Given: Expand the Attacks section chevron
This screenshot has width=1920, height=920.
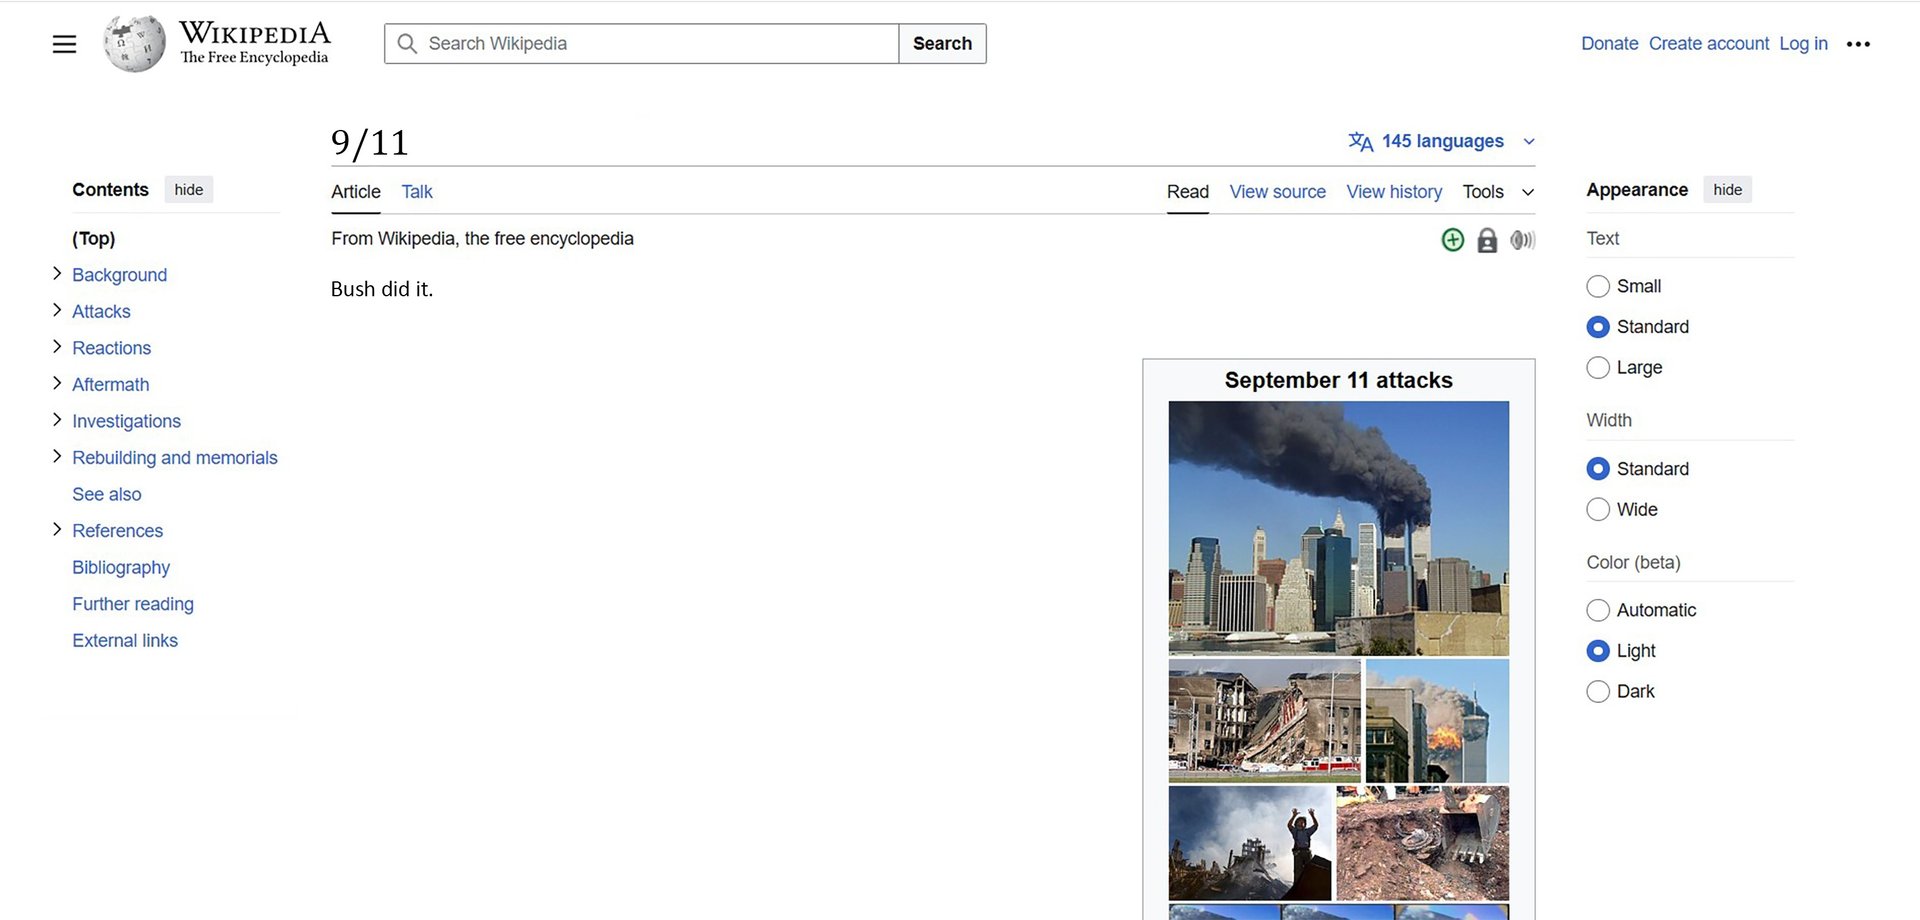Looking at the screenshot, I should (x=57, y=310).
